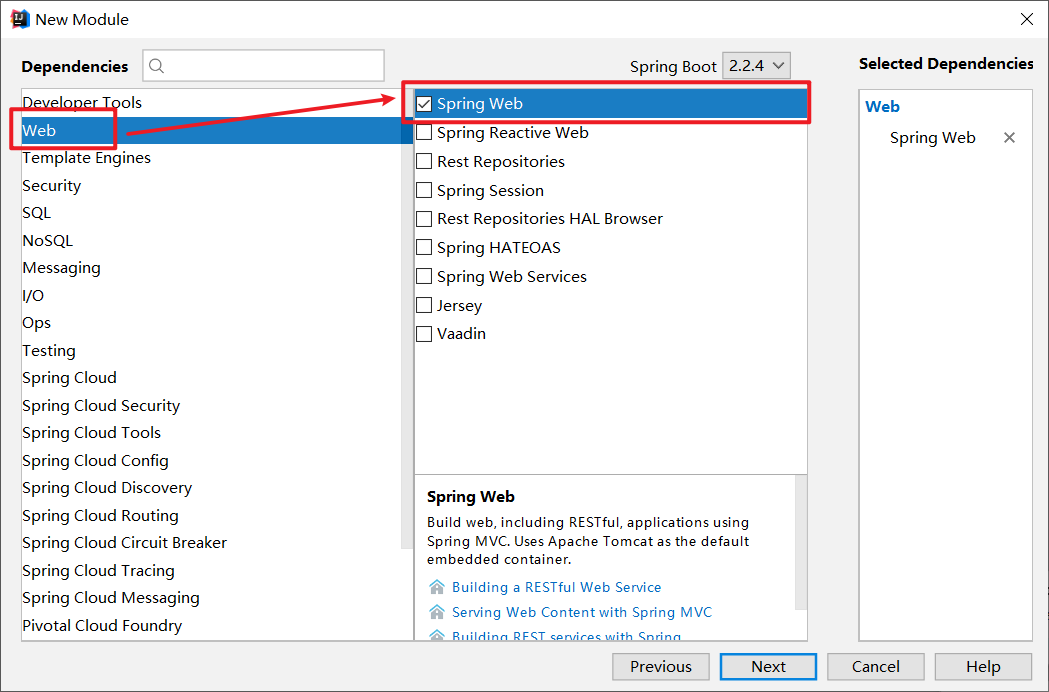Image resolution: width=1049 pixels, height=692 pixels.
Task: Remove Spring Web with the X icon
Action: [1009, 138]
